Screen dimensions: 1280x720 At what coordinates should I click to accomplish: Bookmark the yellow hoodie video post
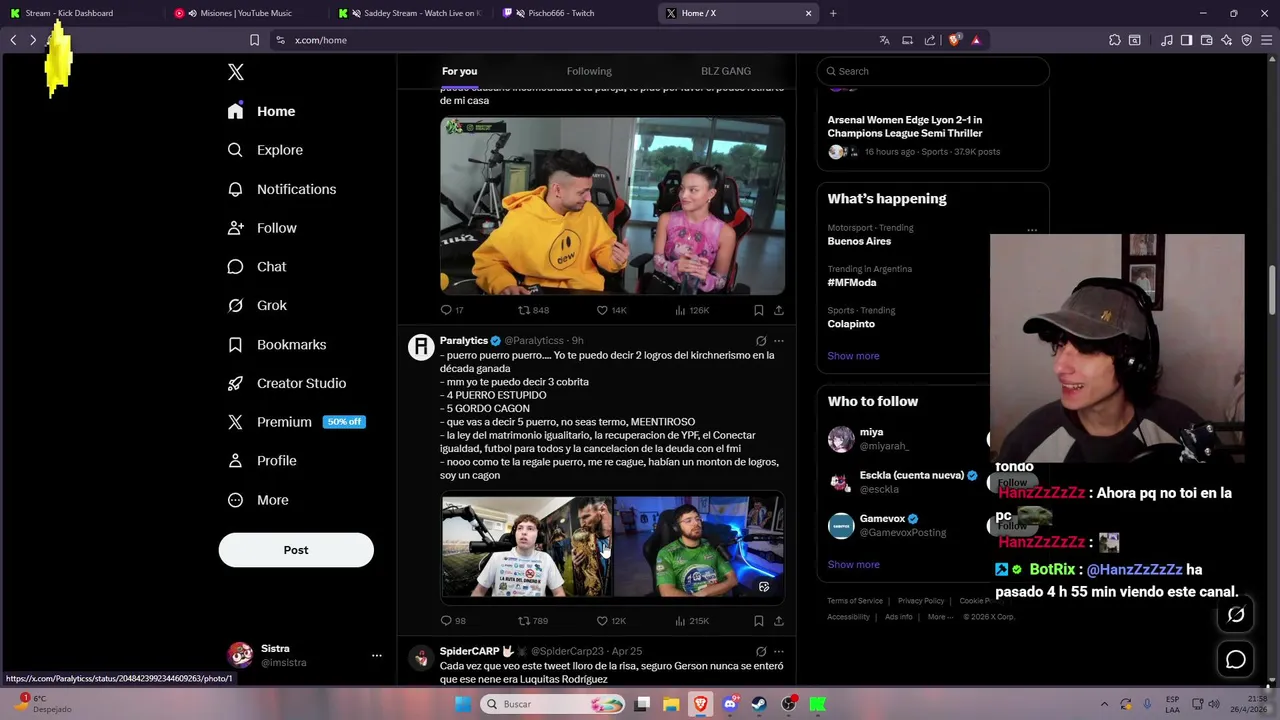(x=759, y=310)
